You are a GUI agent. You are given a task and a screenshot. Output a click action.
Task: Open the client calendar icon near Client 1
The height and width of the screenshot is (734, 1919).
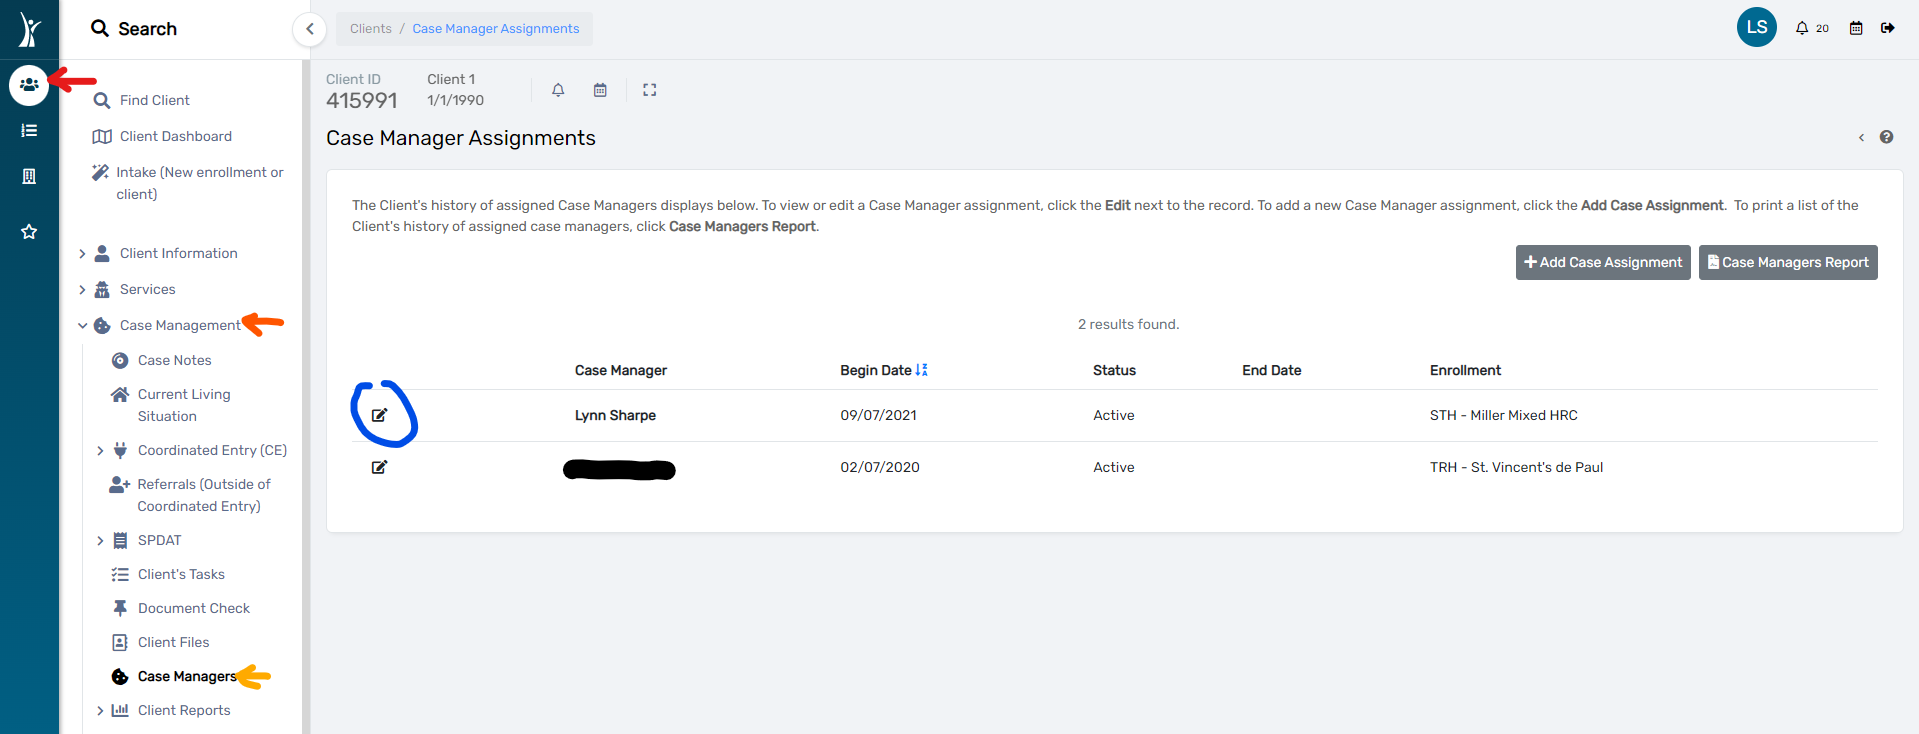(600, 90)
